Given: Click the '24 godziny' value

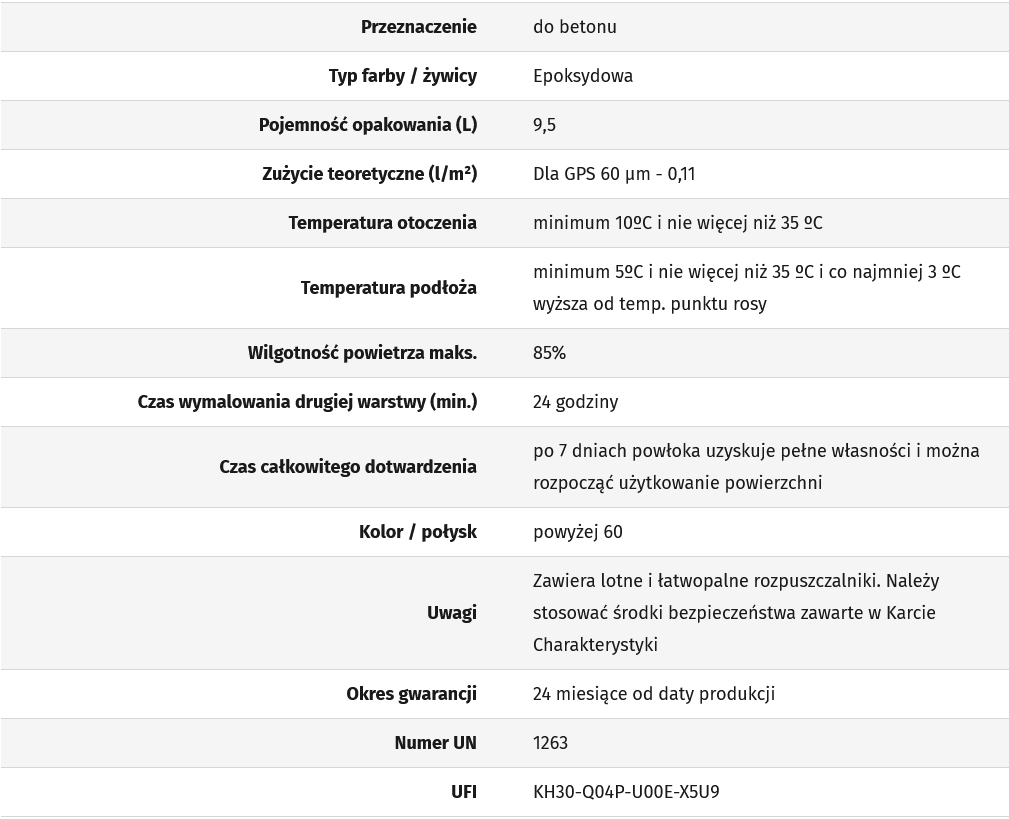Looking at the screenshot, I should tap(575, 402).
